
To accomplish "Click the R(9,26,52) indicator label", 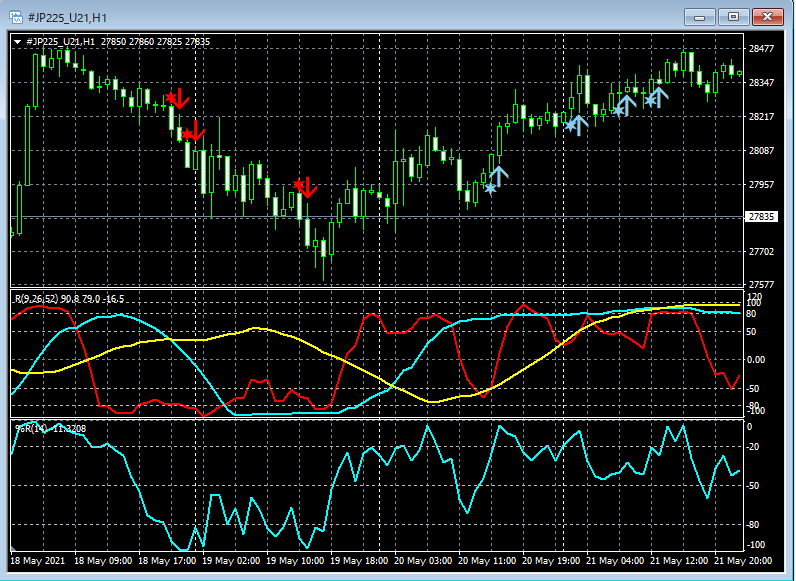I will pyautogui.click(x=37, y=299).
